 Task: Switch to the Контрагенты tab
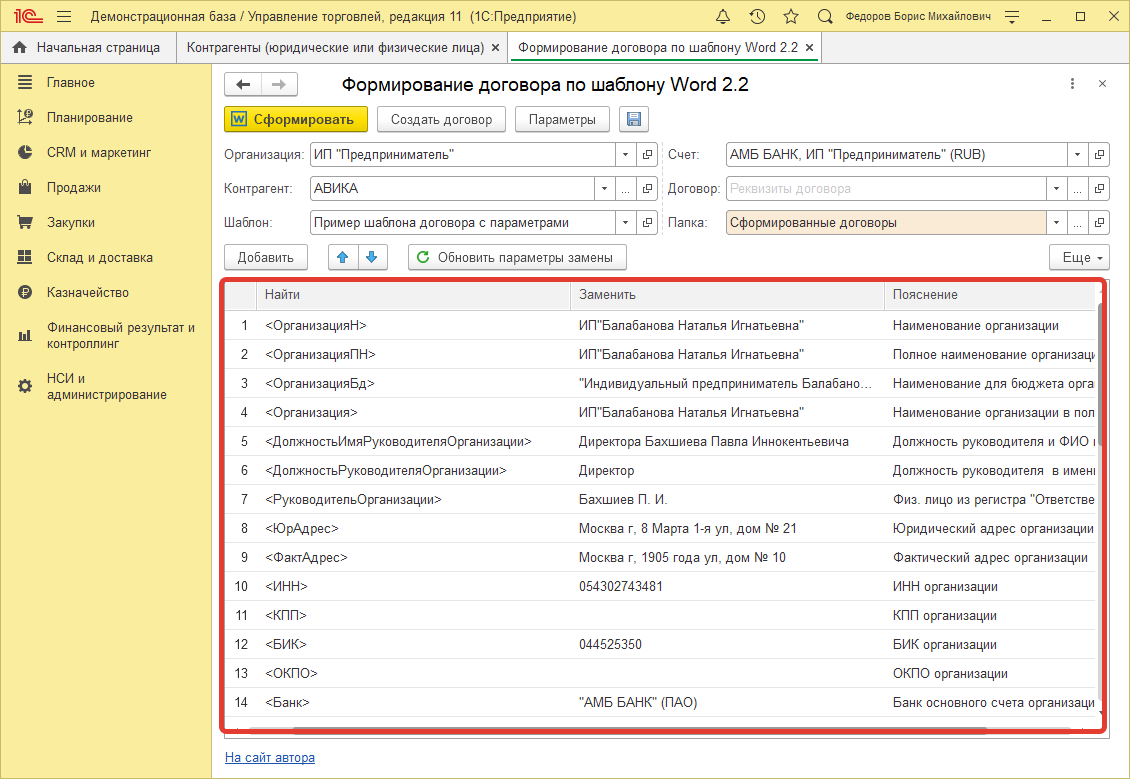(x=336, y=47)
